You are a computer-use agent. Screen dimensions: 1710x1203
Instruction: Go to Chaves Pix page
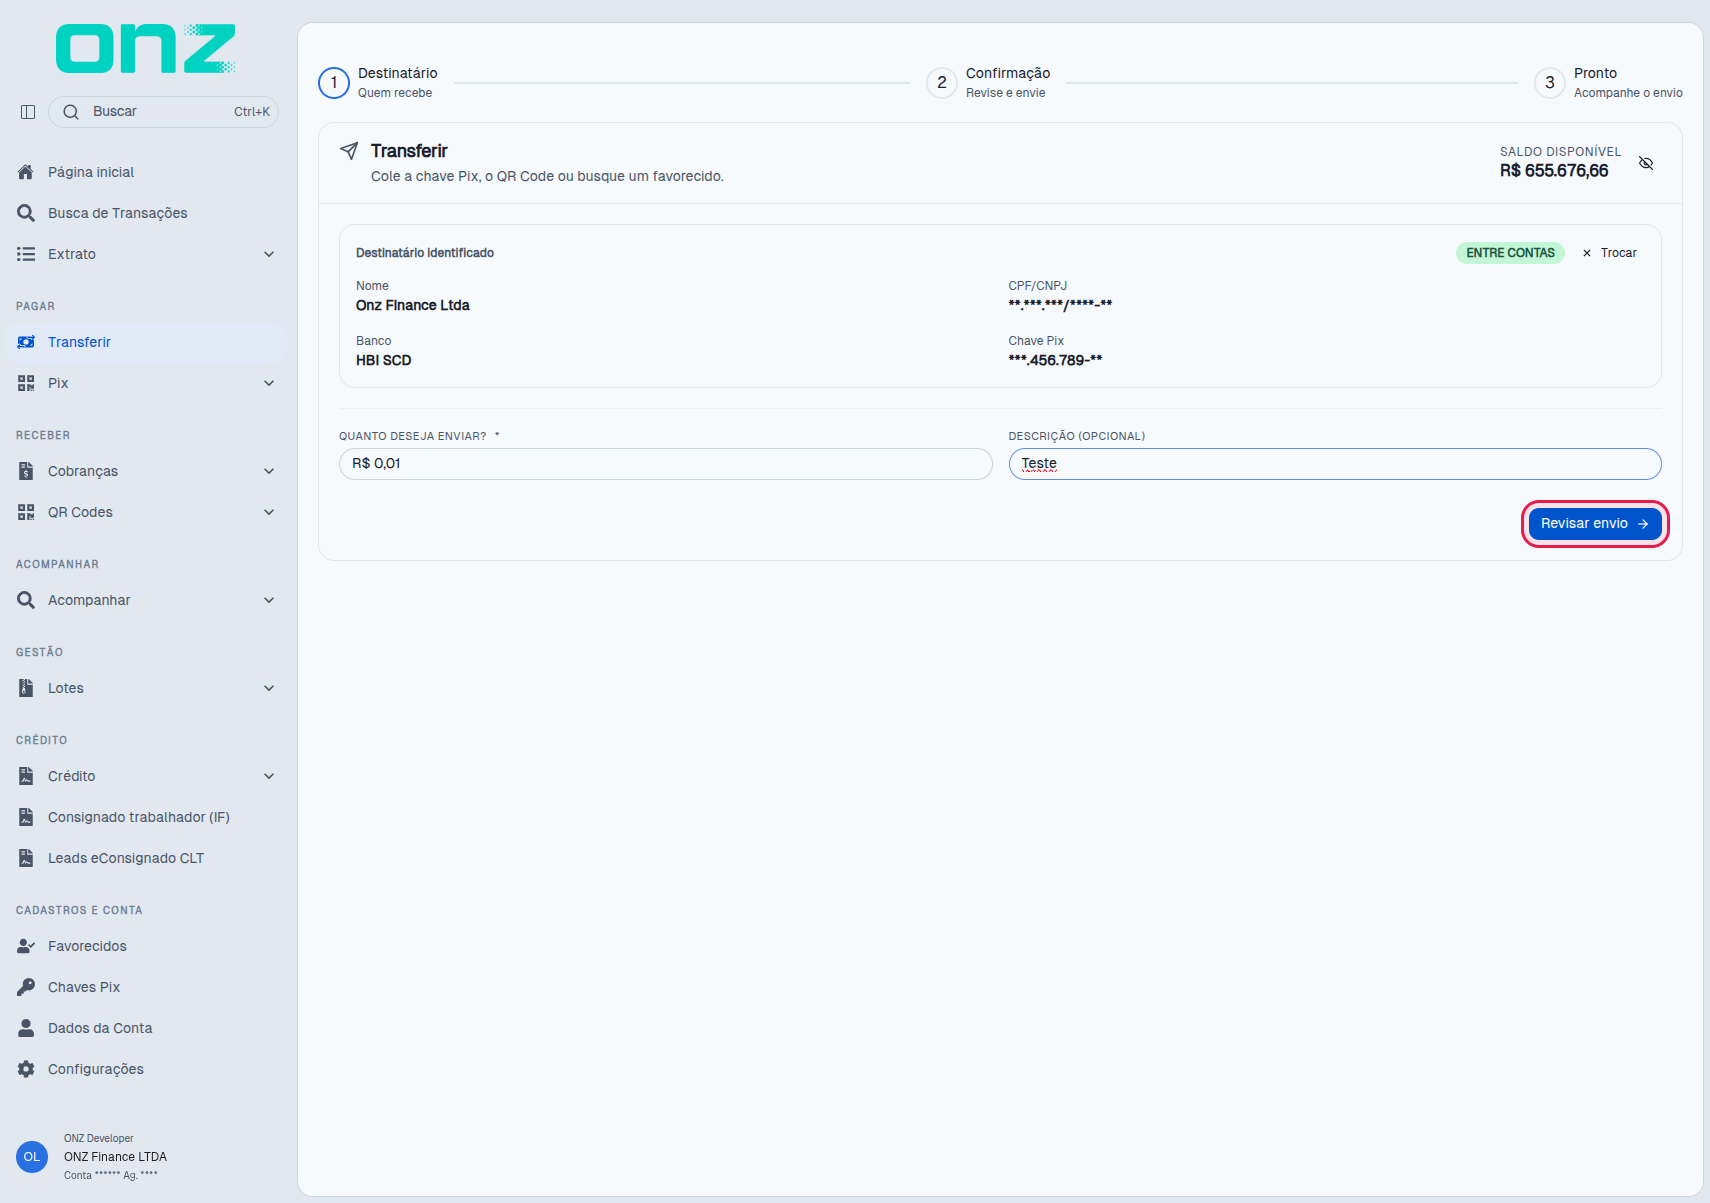tap(146, 987)
